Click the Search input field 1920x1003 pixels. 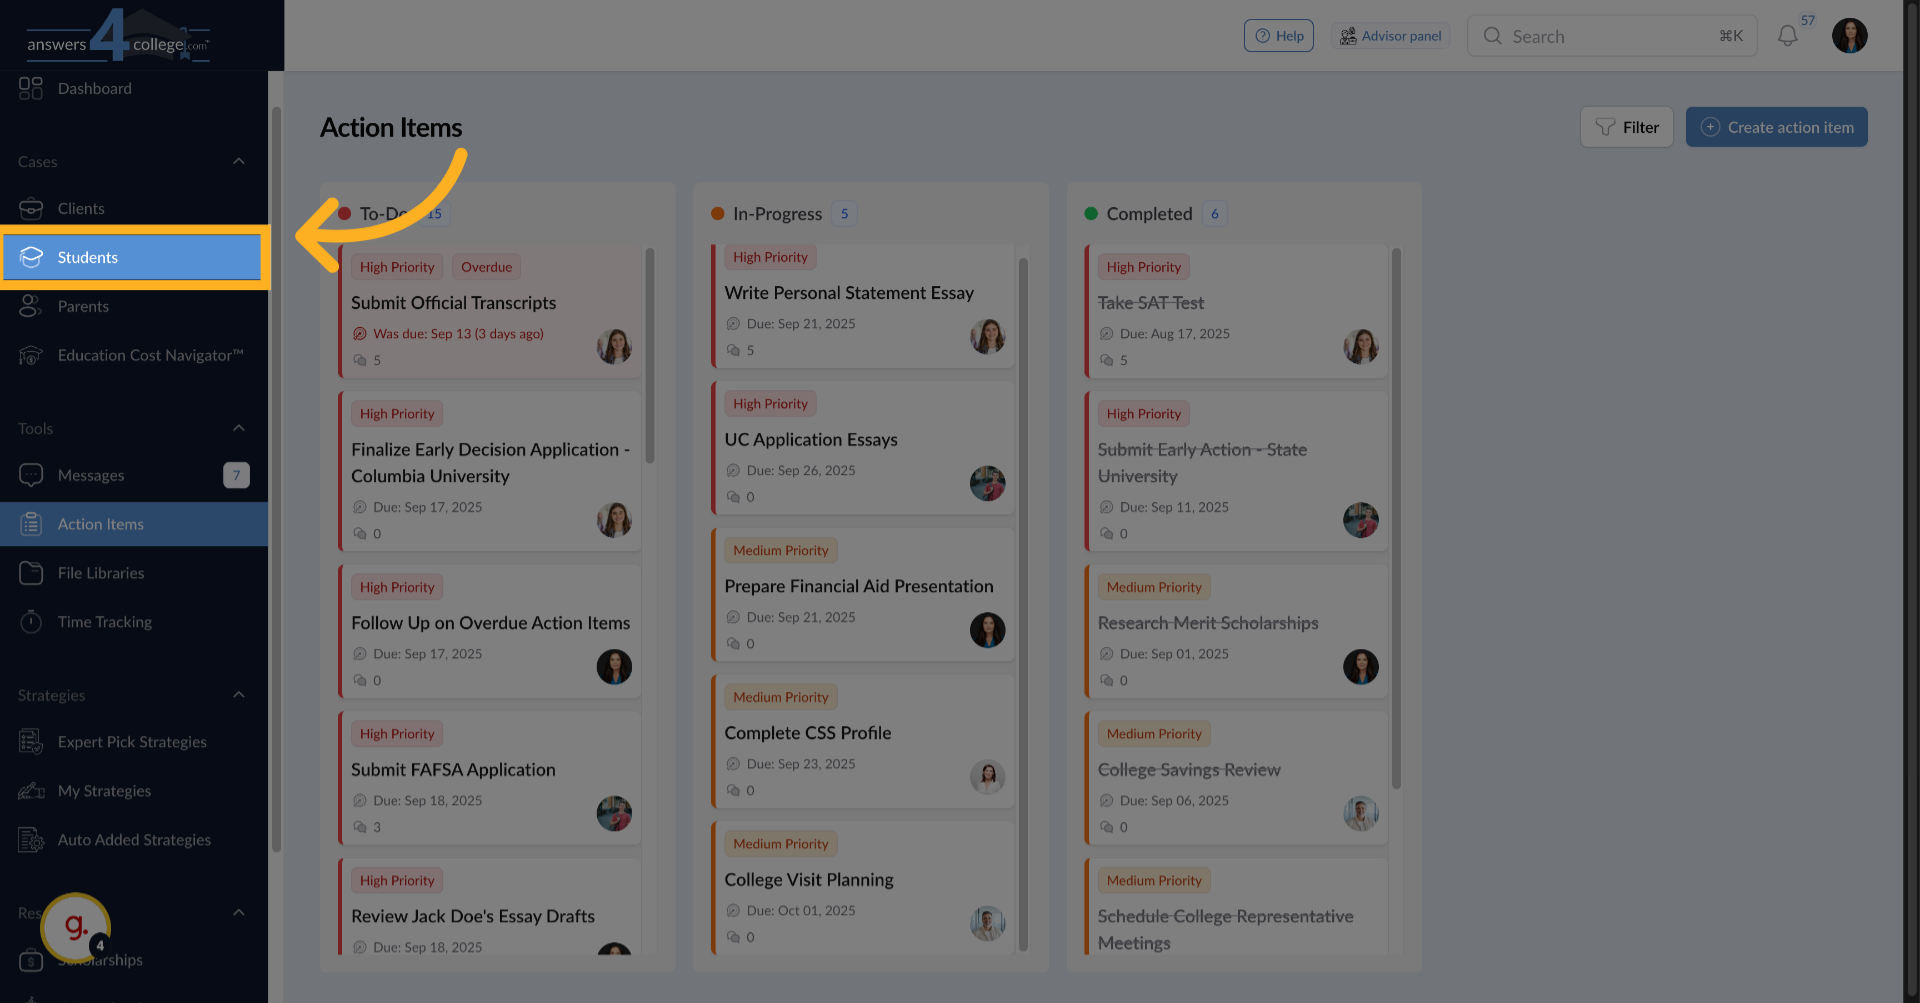point(1610,36)
